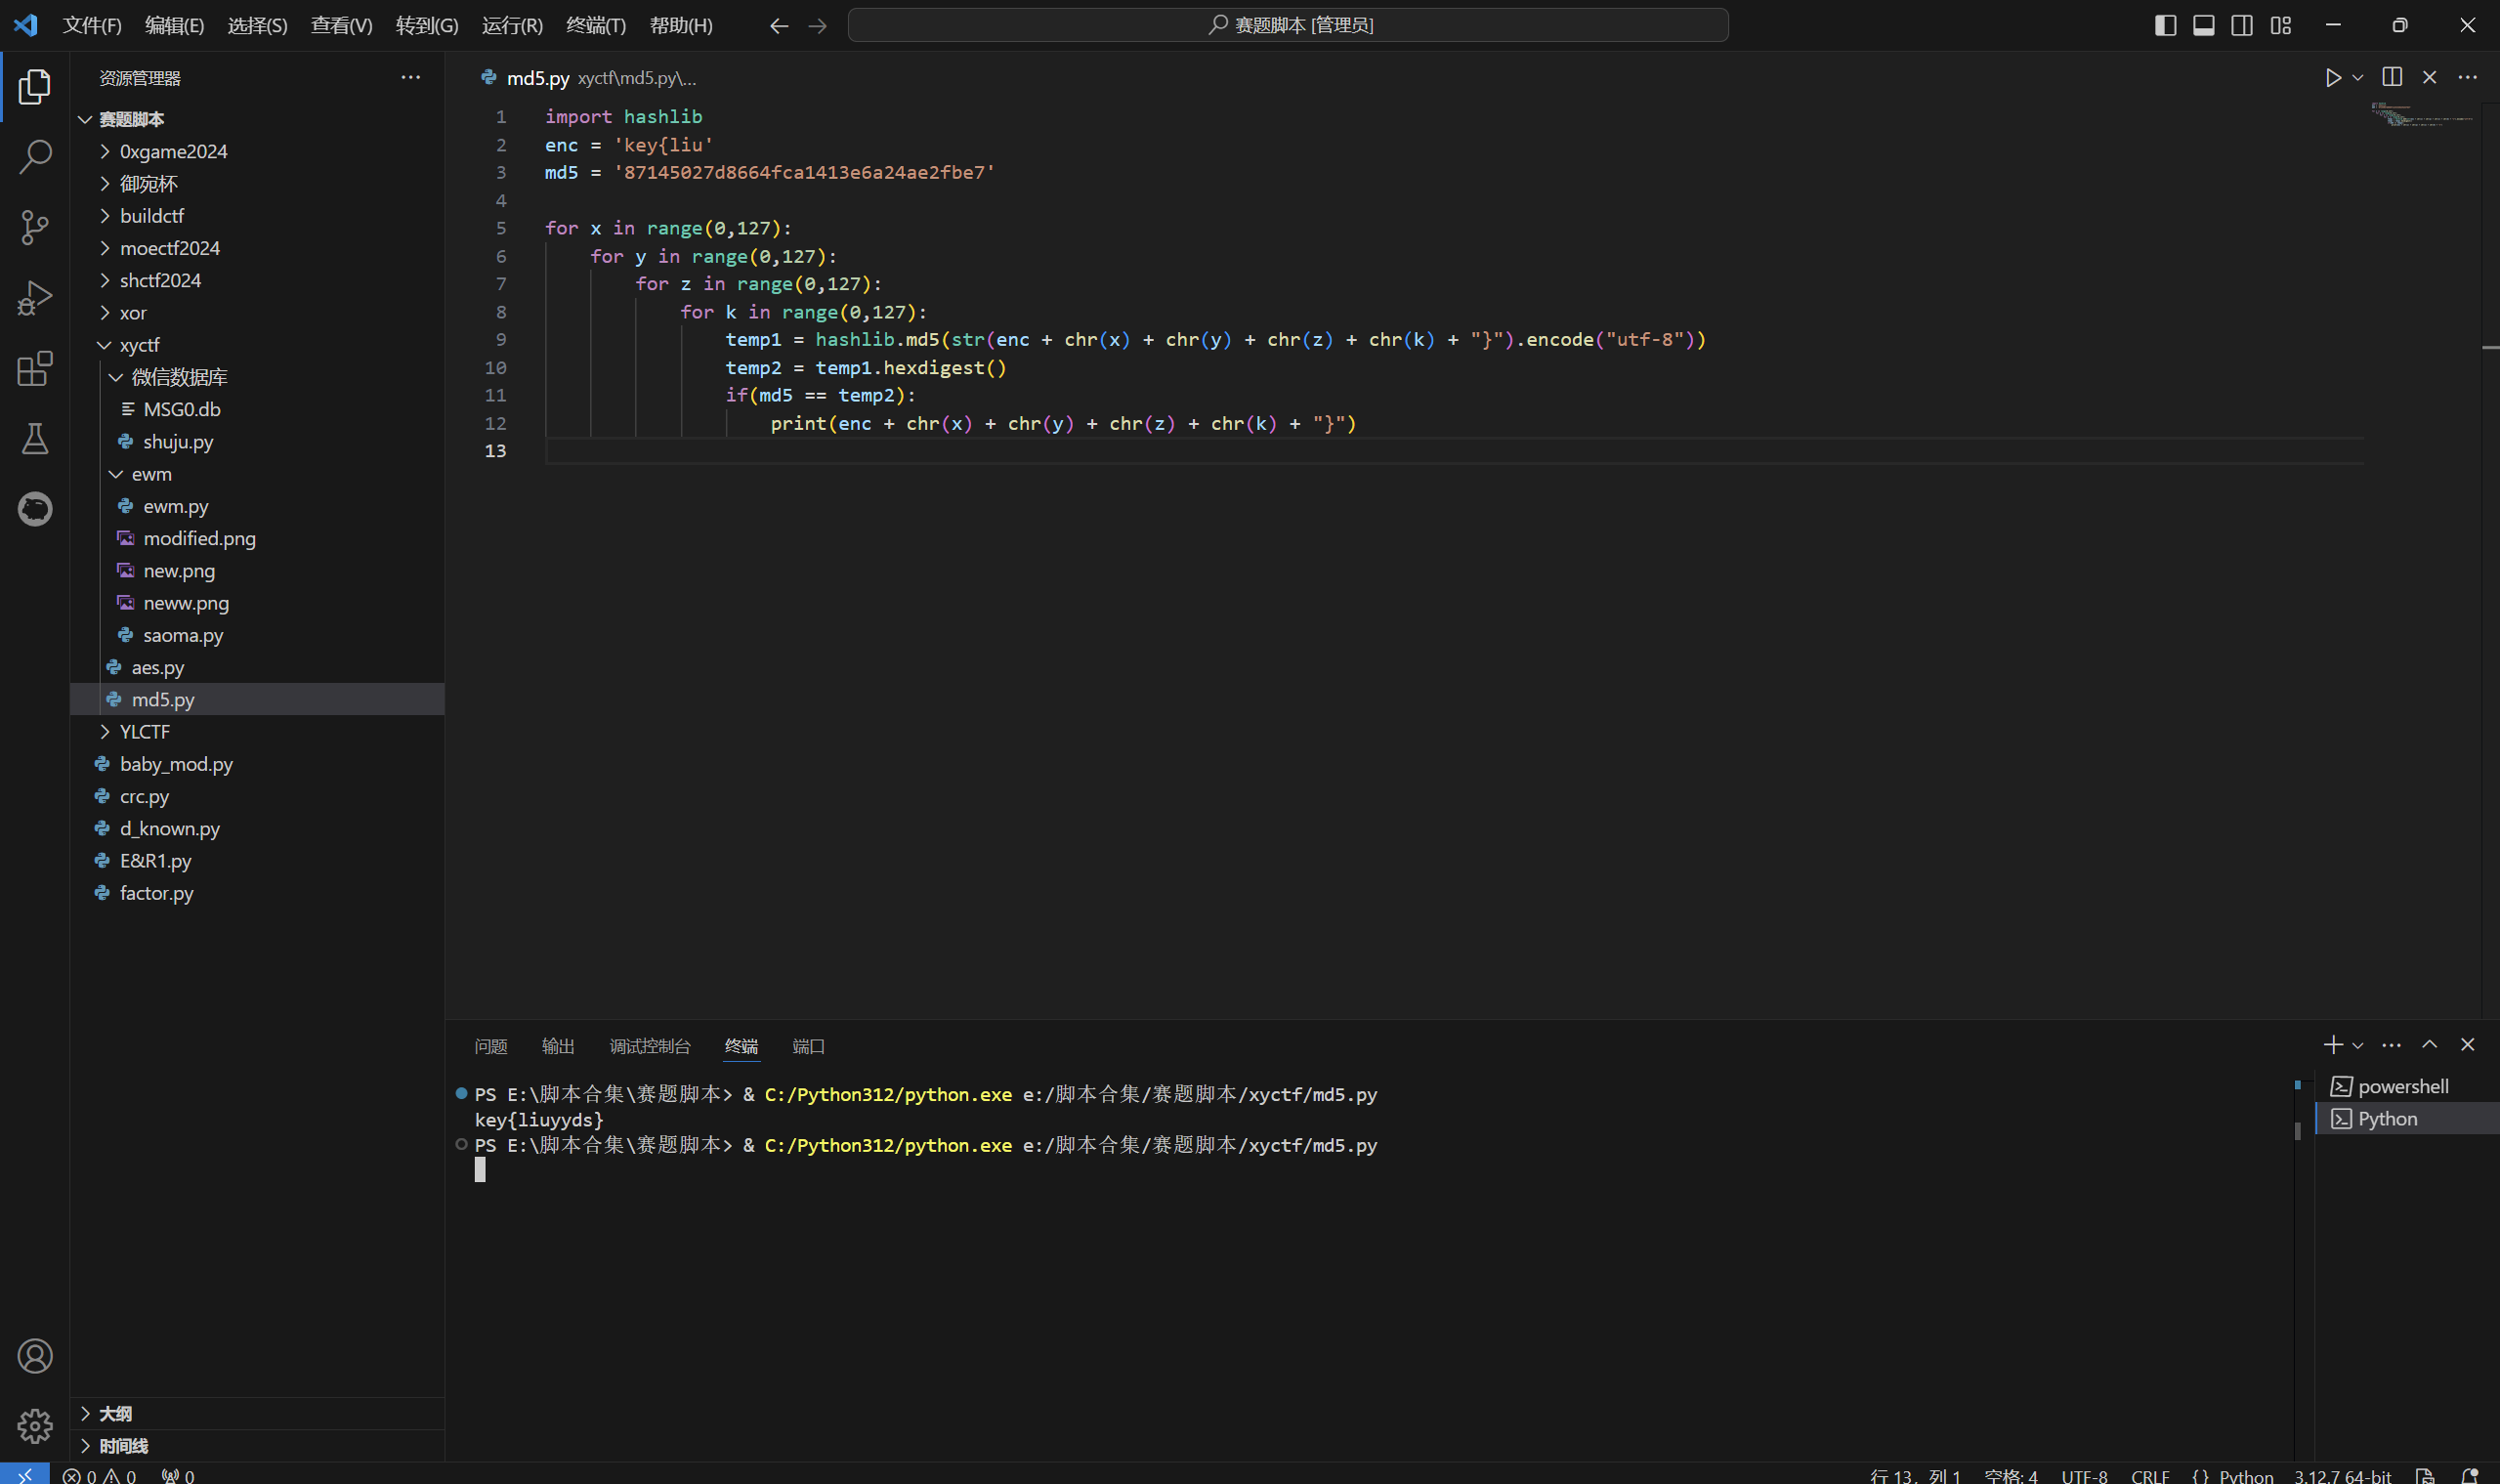Open editor More Actions ellipsis

(x=2468, y=77)
